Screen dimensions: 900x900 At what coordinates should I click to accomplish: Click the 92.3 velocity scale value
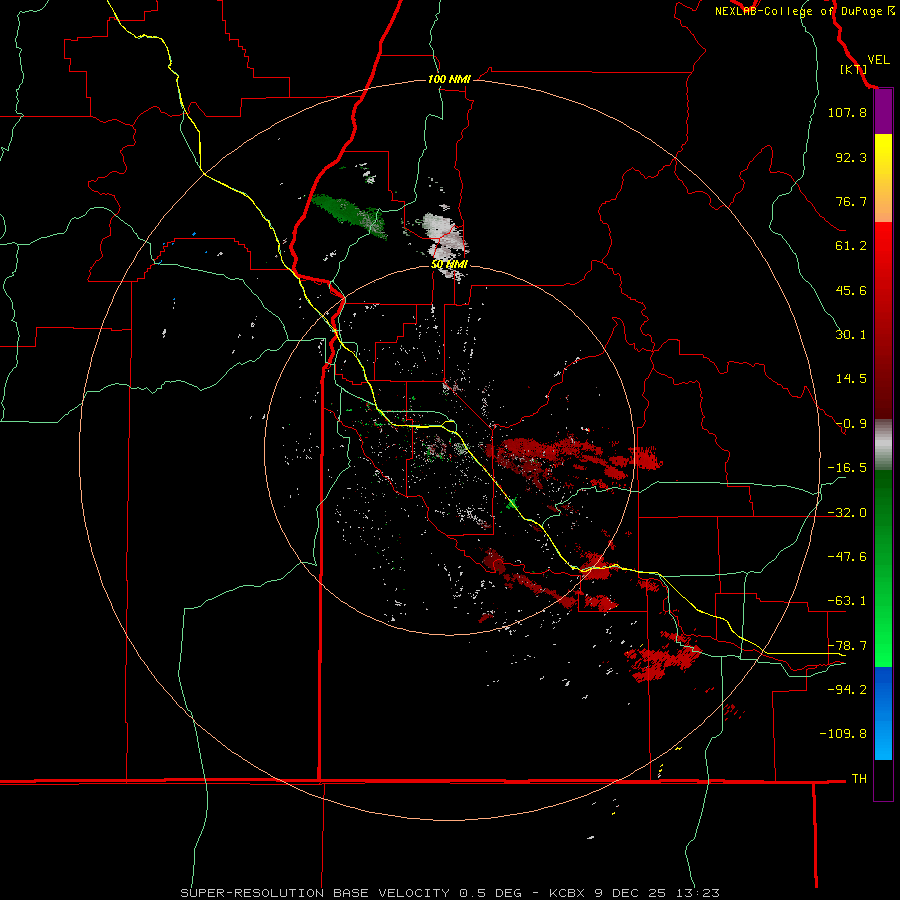tap(851, 157)
